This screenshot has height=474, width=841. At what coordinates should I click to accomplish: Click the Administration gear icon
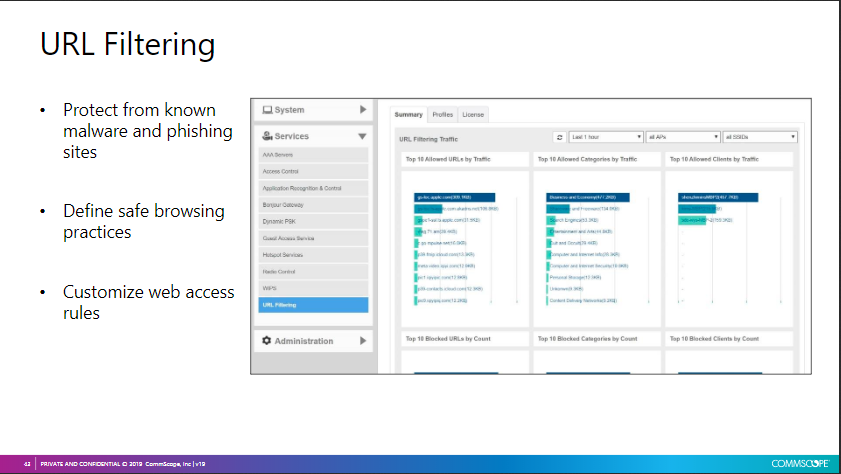[267, 341]
